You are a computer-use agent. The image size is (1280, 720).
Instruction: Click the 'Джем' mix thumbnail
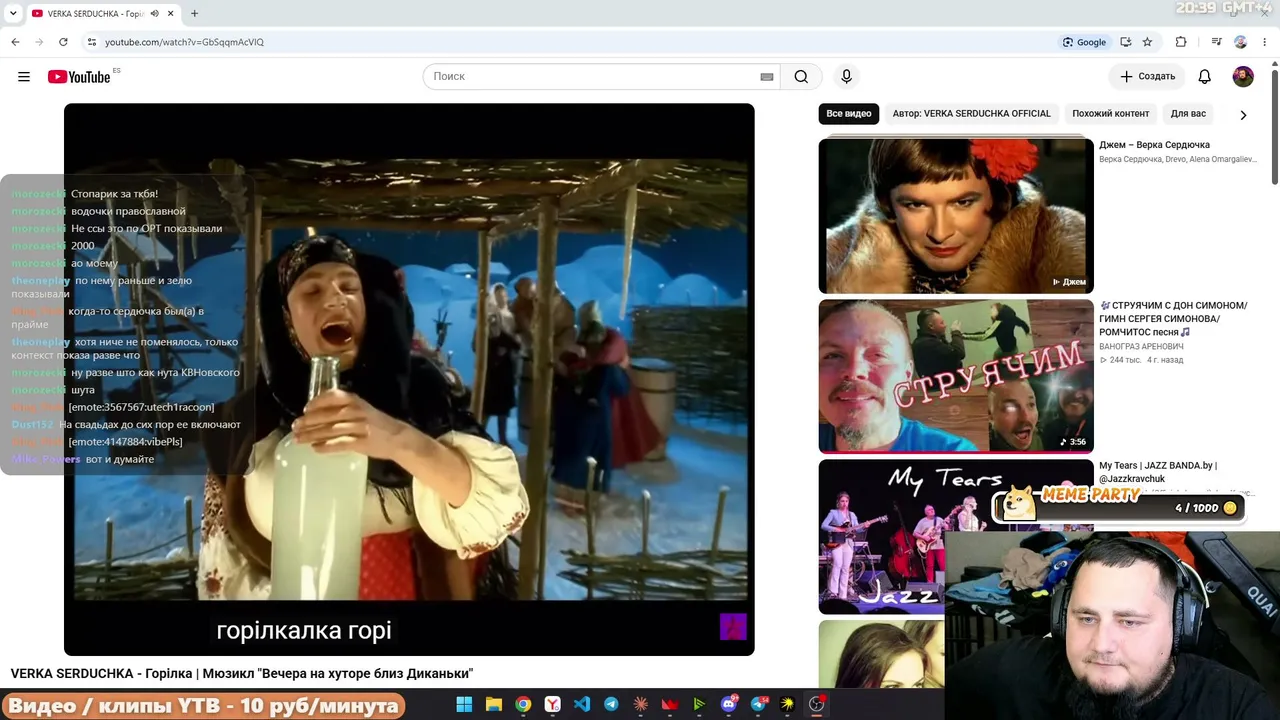point(956,216)
